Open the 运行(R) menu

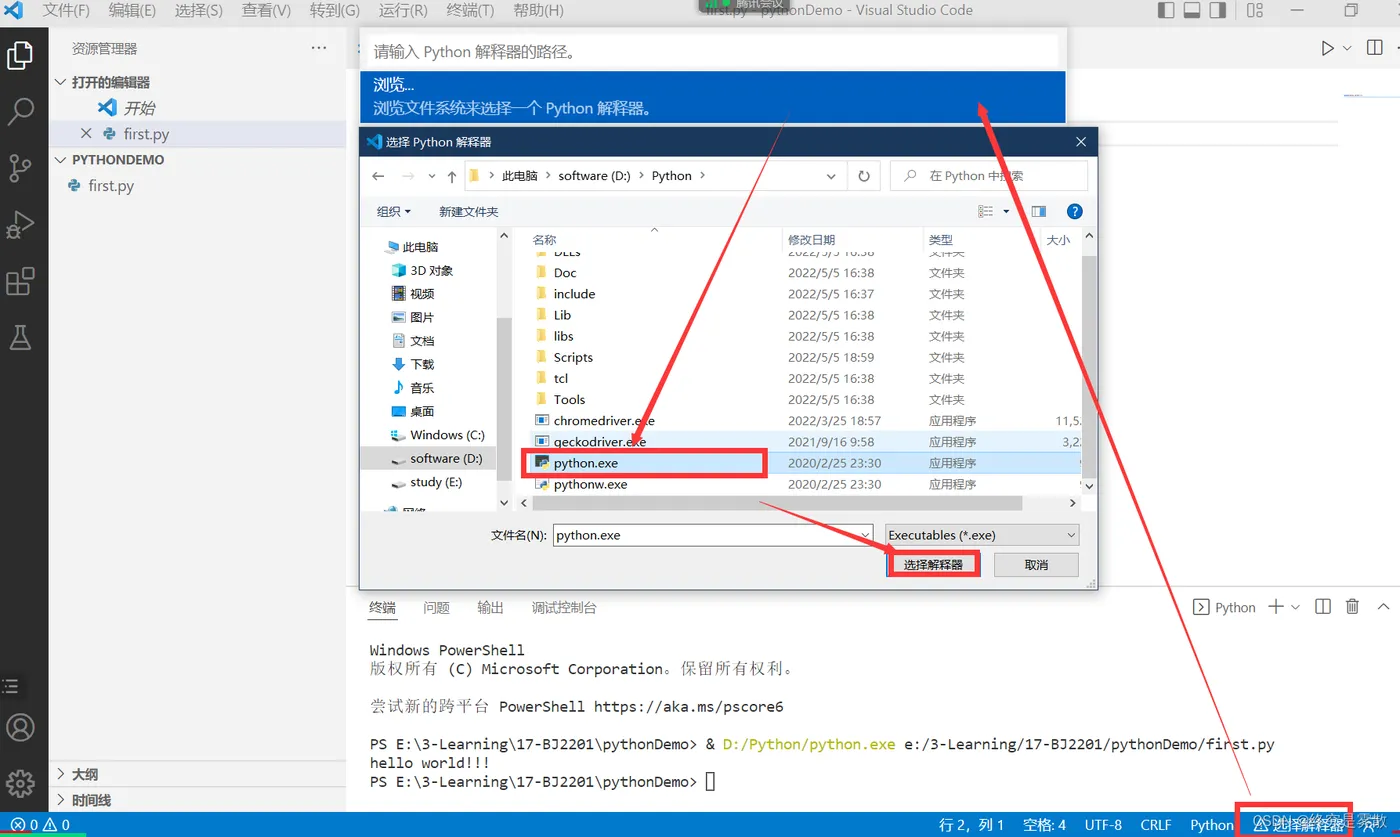click(x=403, y=11)
